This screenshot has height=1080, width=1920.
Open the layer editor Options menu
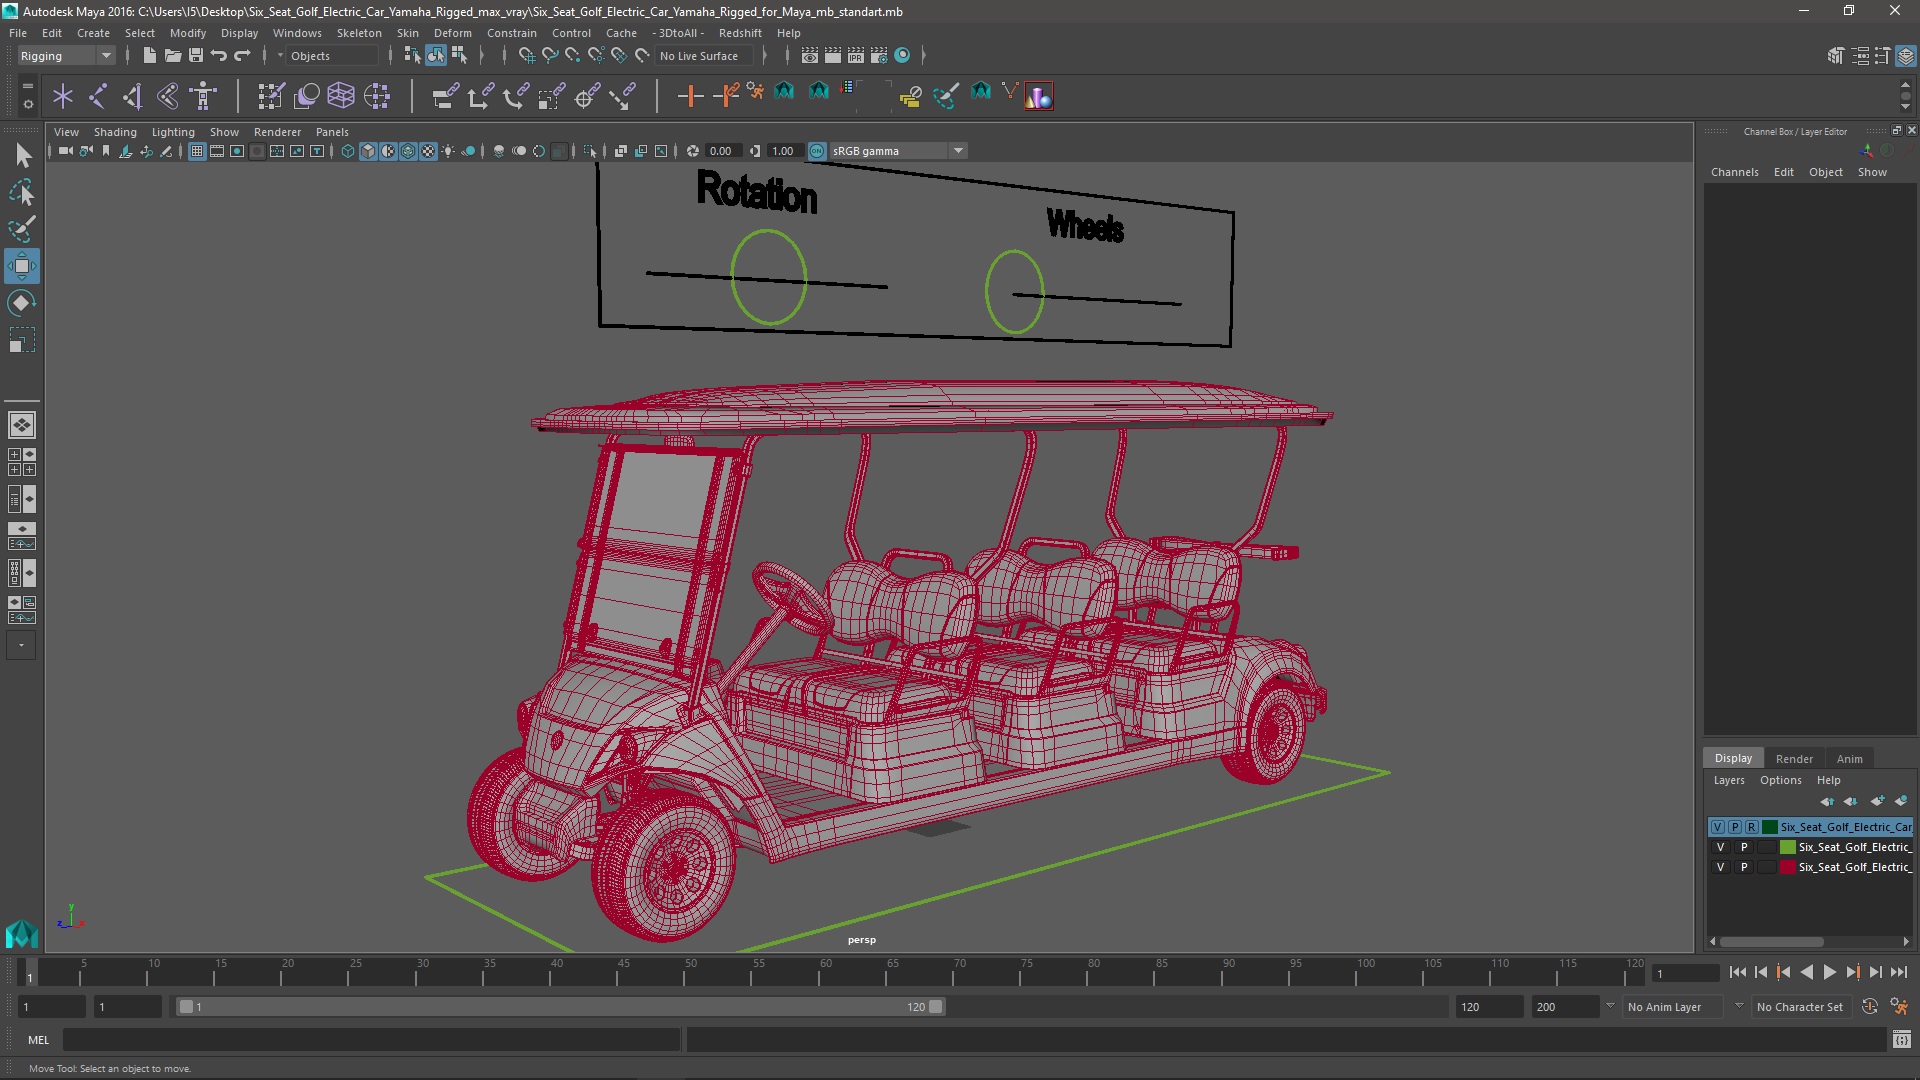point(1780,780)
